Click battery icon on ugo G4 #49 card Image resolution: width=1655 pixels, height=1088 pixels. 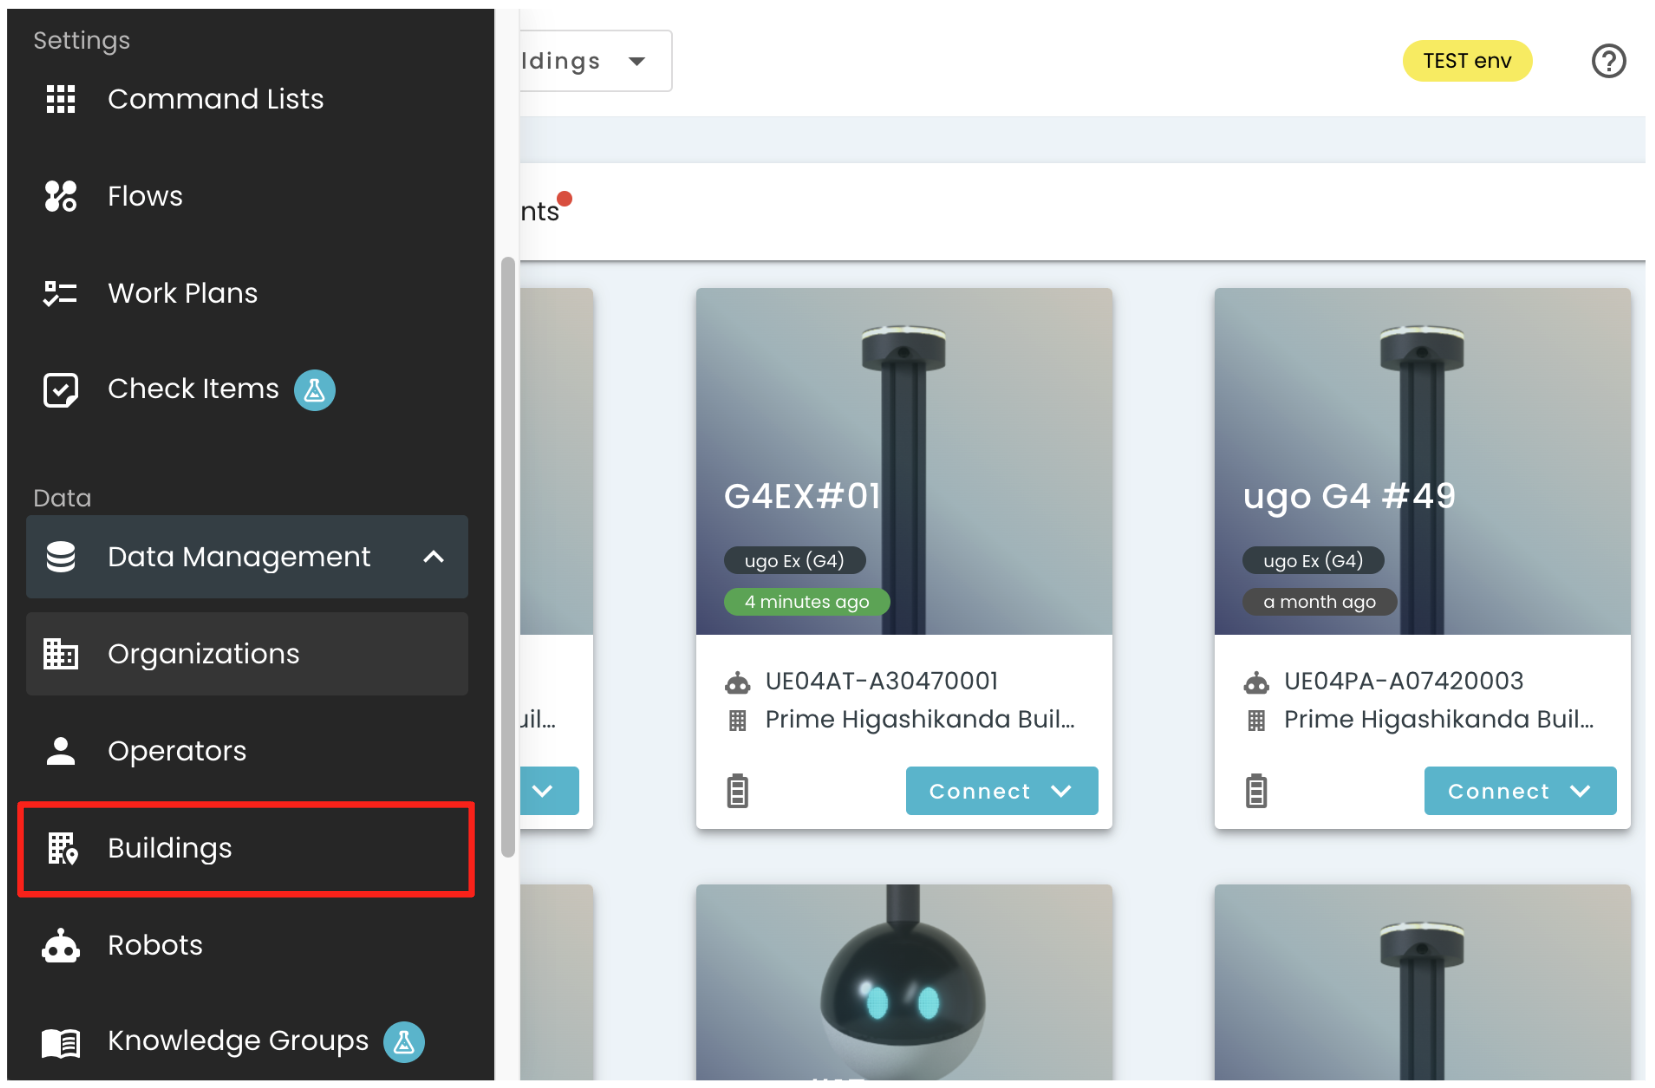tap(1257, 791)
